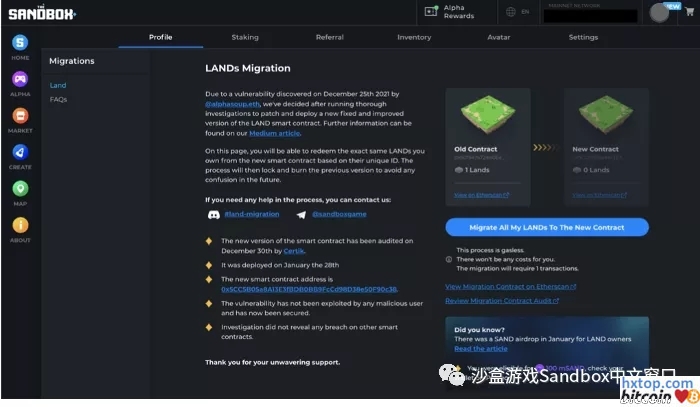Viewport: 700px width, 407px height.
Task: Open the Market sidebar icon
Action: point(20,119)
